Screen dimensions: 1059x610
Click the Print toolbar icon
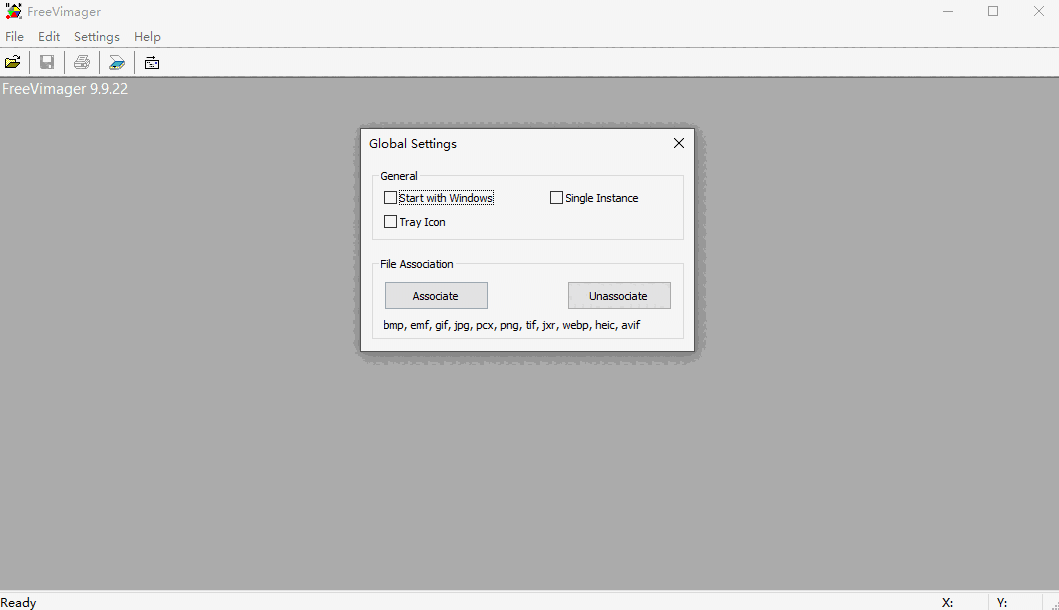(x=82, y=63)
